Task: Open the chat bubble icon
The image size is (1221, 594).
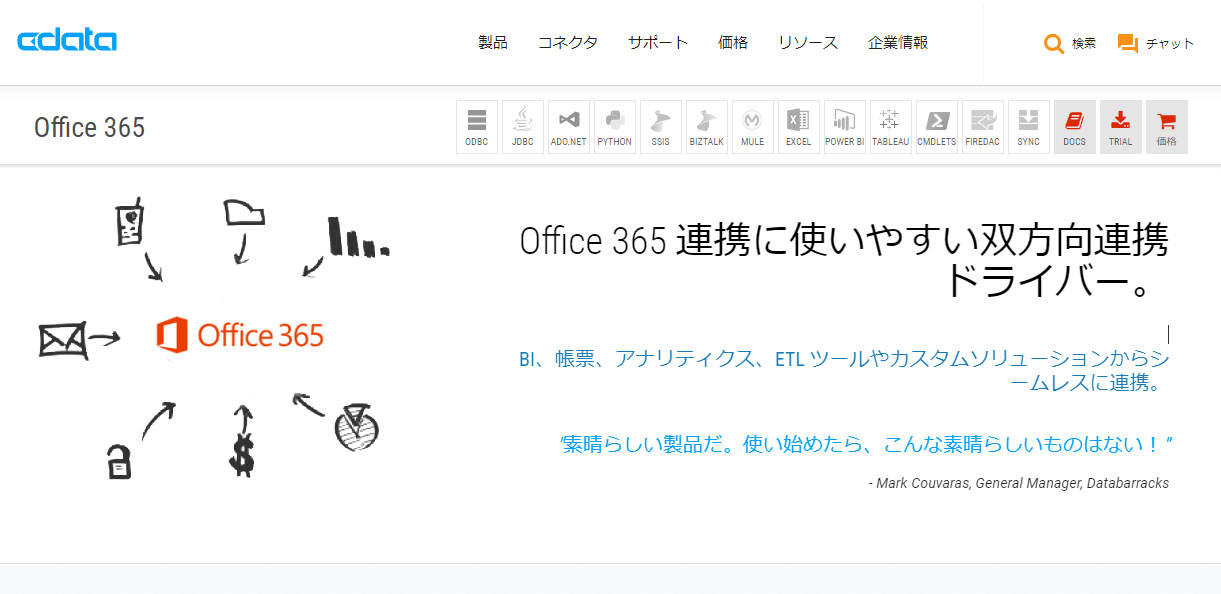Action: (x=1128, y=43)
